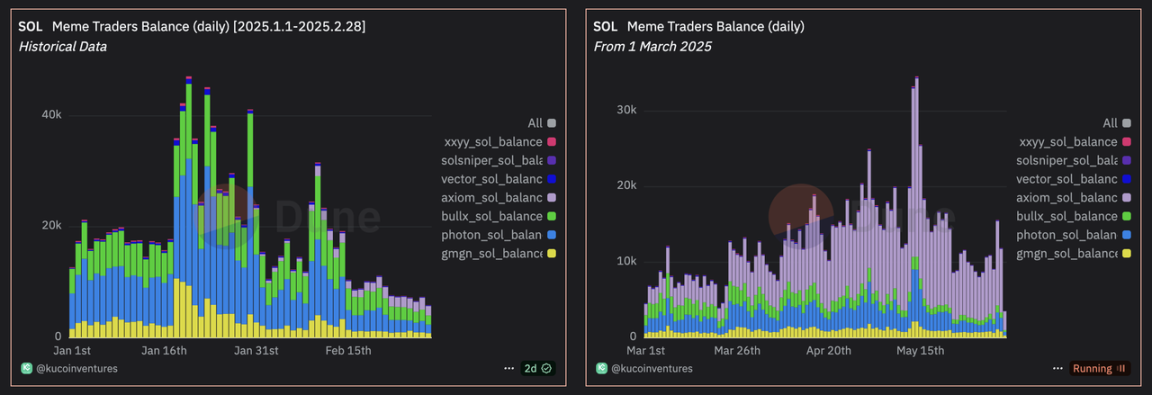Viewport: 1152px width, 395px height.
Task: Toggle solsniper series in right chart legend
Action: coord(1075,161)
